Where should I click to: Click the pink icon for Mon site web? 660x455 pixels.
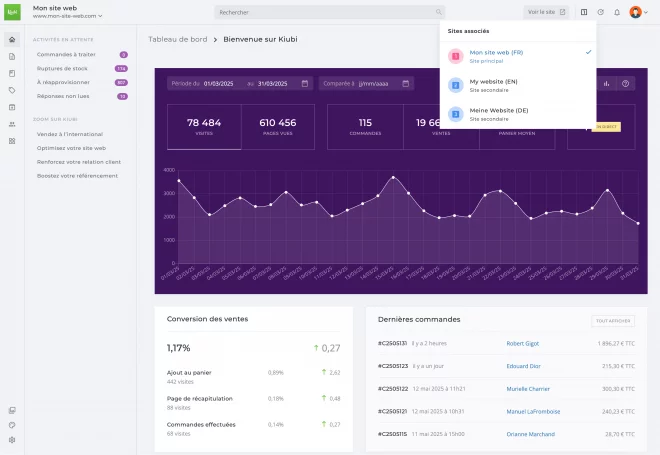(455, 56)
